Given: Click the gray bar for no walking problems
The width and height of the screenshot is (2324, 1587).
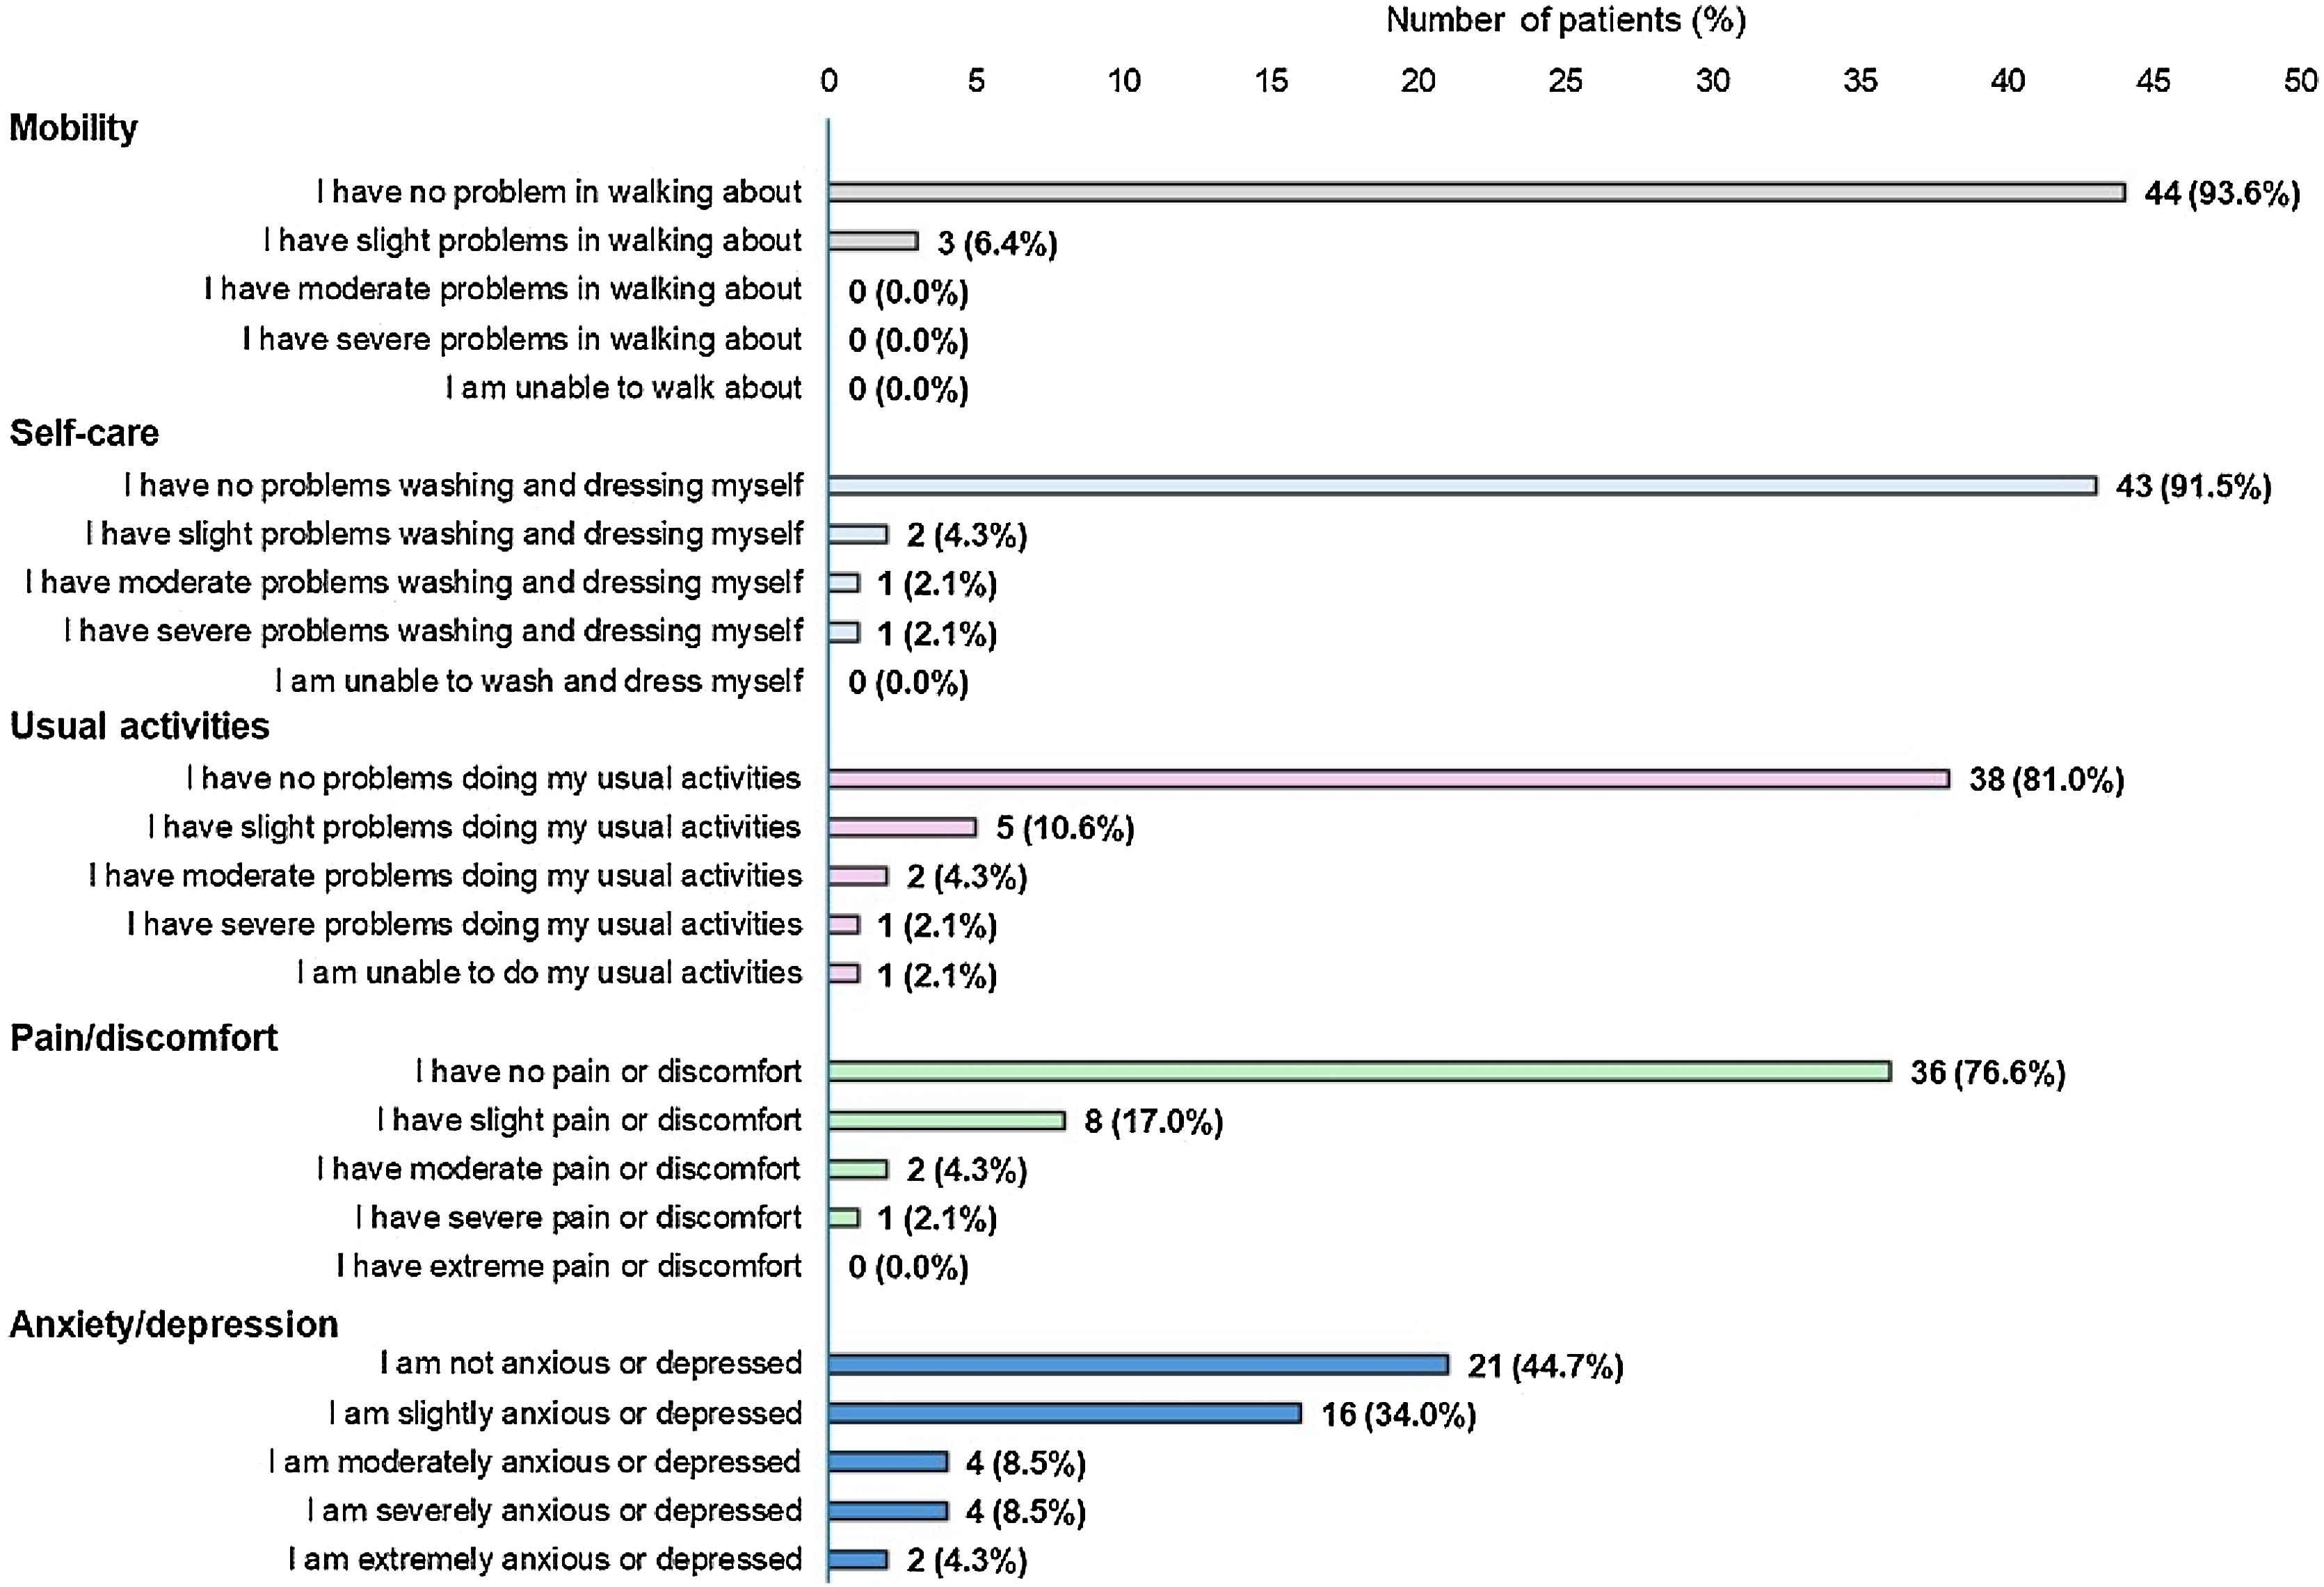Looking at the screenshot, I should 1476,192.
